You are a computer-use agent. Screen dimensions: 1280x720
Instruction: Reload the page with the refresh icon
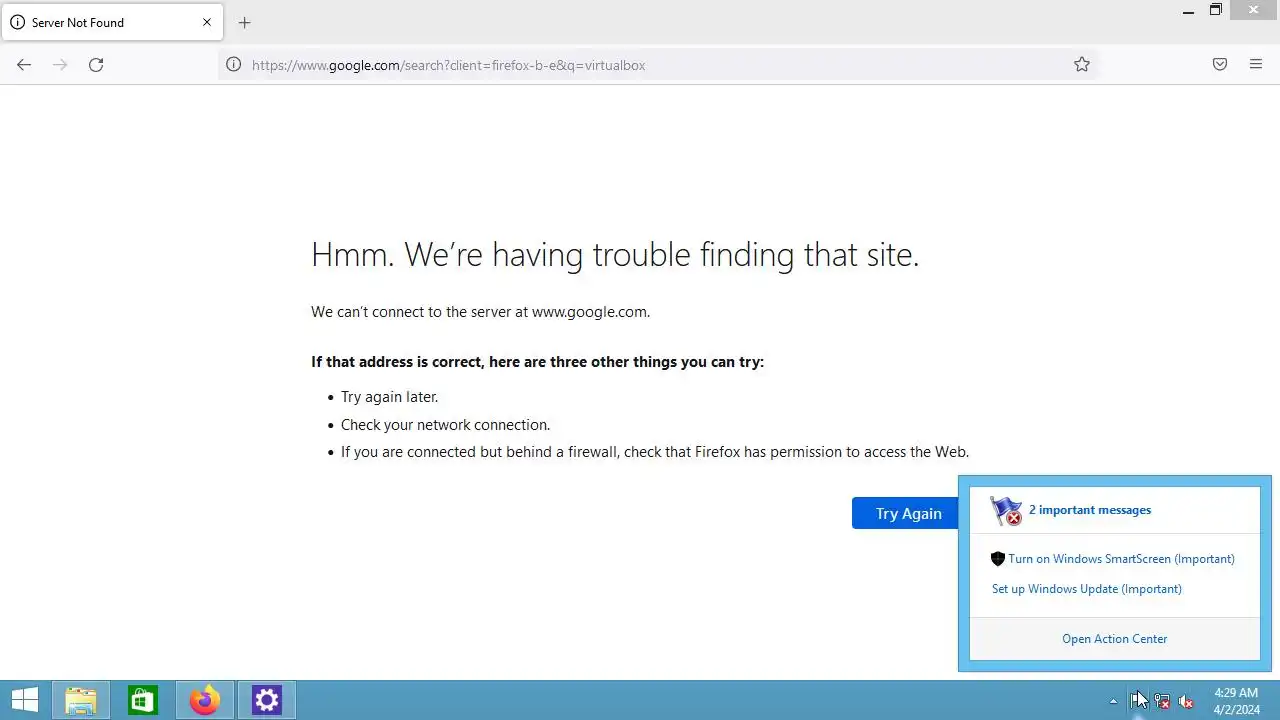click(96, 65)
